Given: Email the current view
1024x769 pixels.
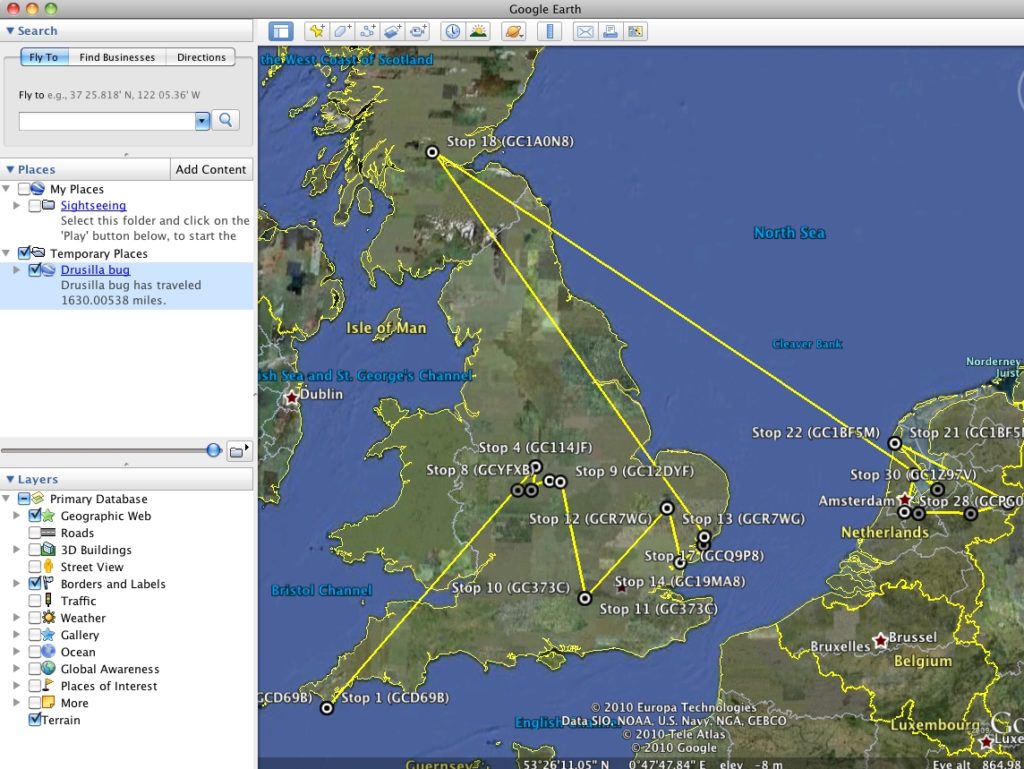Looking at the screenshot, I should 585,31.
